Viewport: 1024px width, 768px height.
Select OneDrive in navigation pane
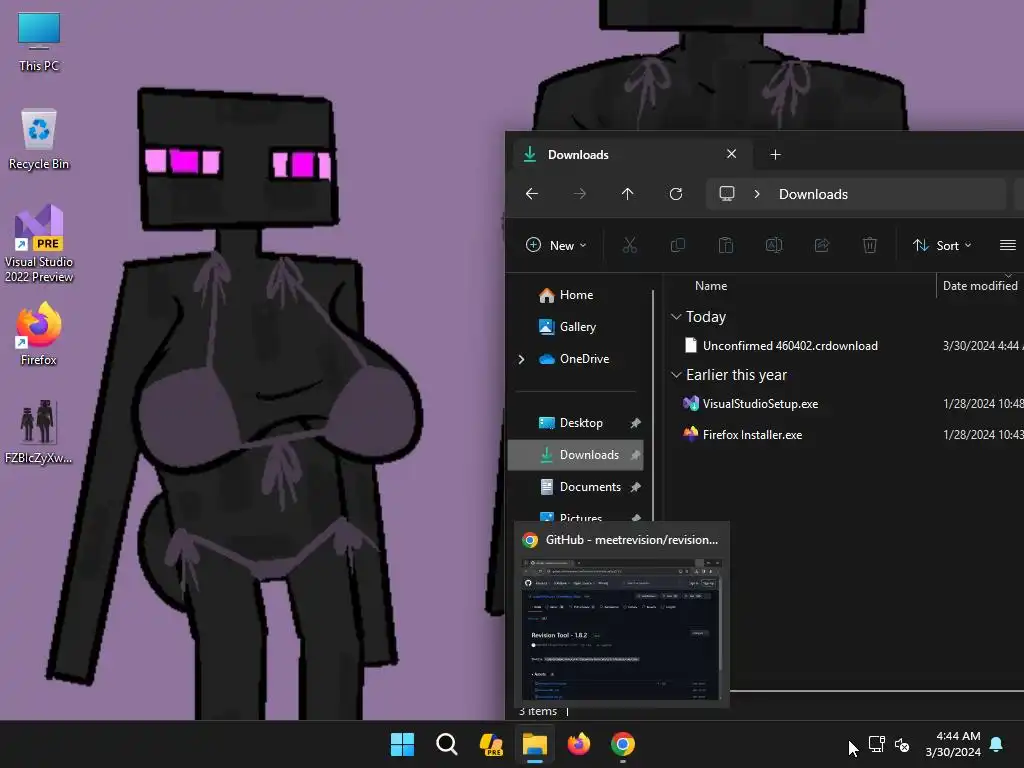(x=584, y=359)
